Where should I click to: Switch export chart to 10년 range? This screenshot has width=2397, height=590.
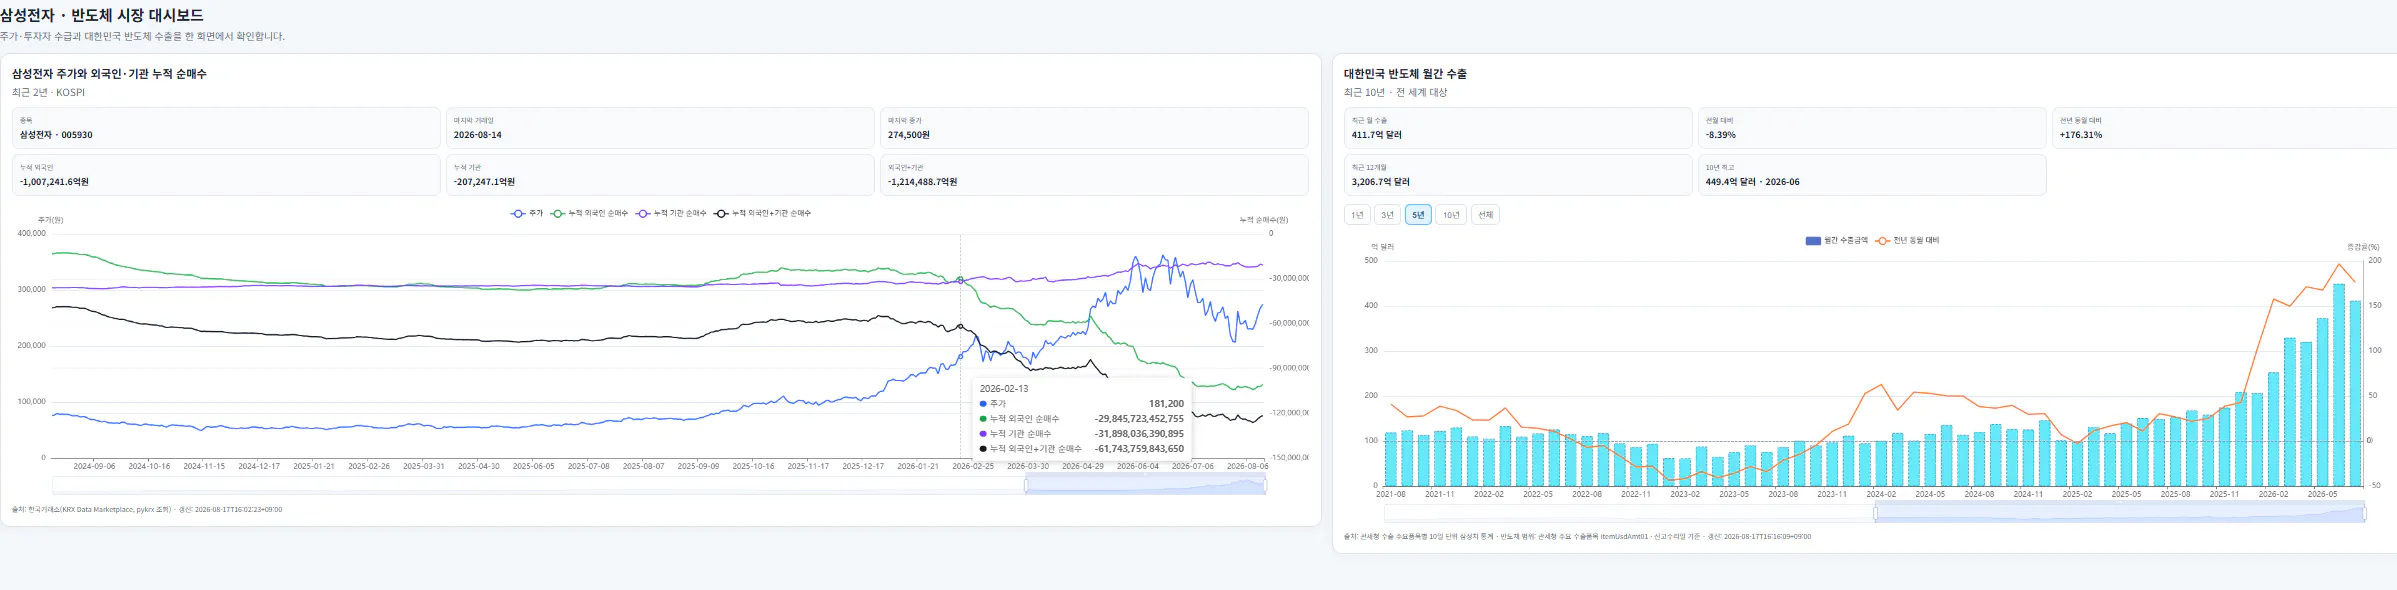(x=1451, y=215)
